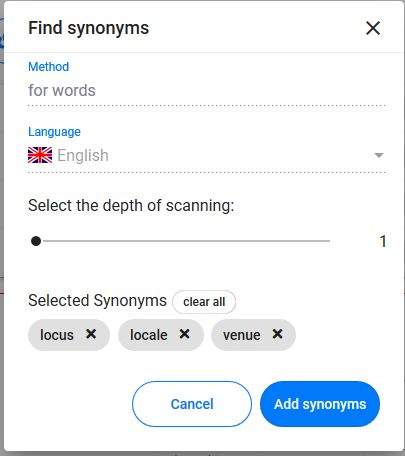Viewport: 405px width, 456px height.
Task: Click the UK flag icon
Action: coord(40,155)
